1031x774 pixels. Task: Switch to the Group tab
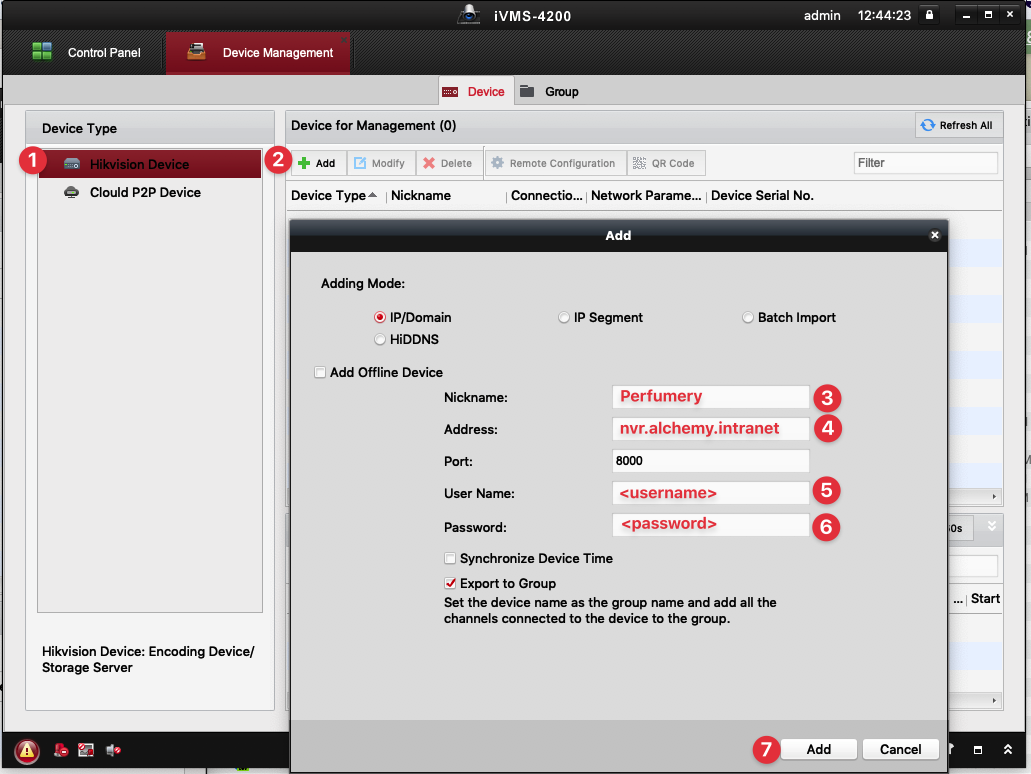(x=550, y=92)
